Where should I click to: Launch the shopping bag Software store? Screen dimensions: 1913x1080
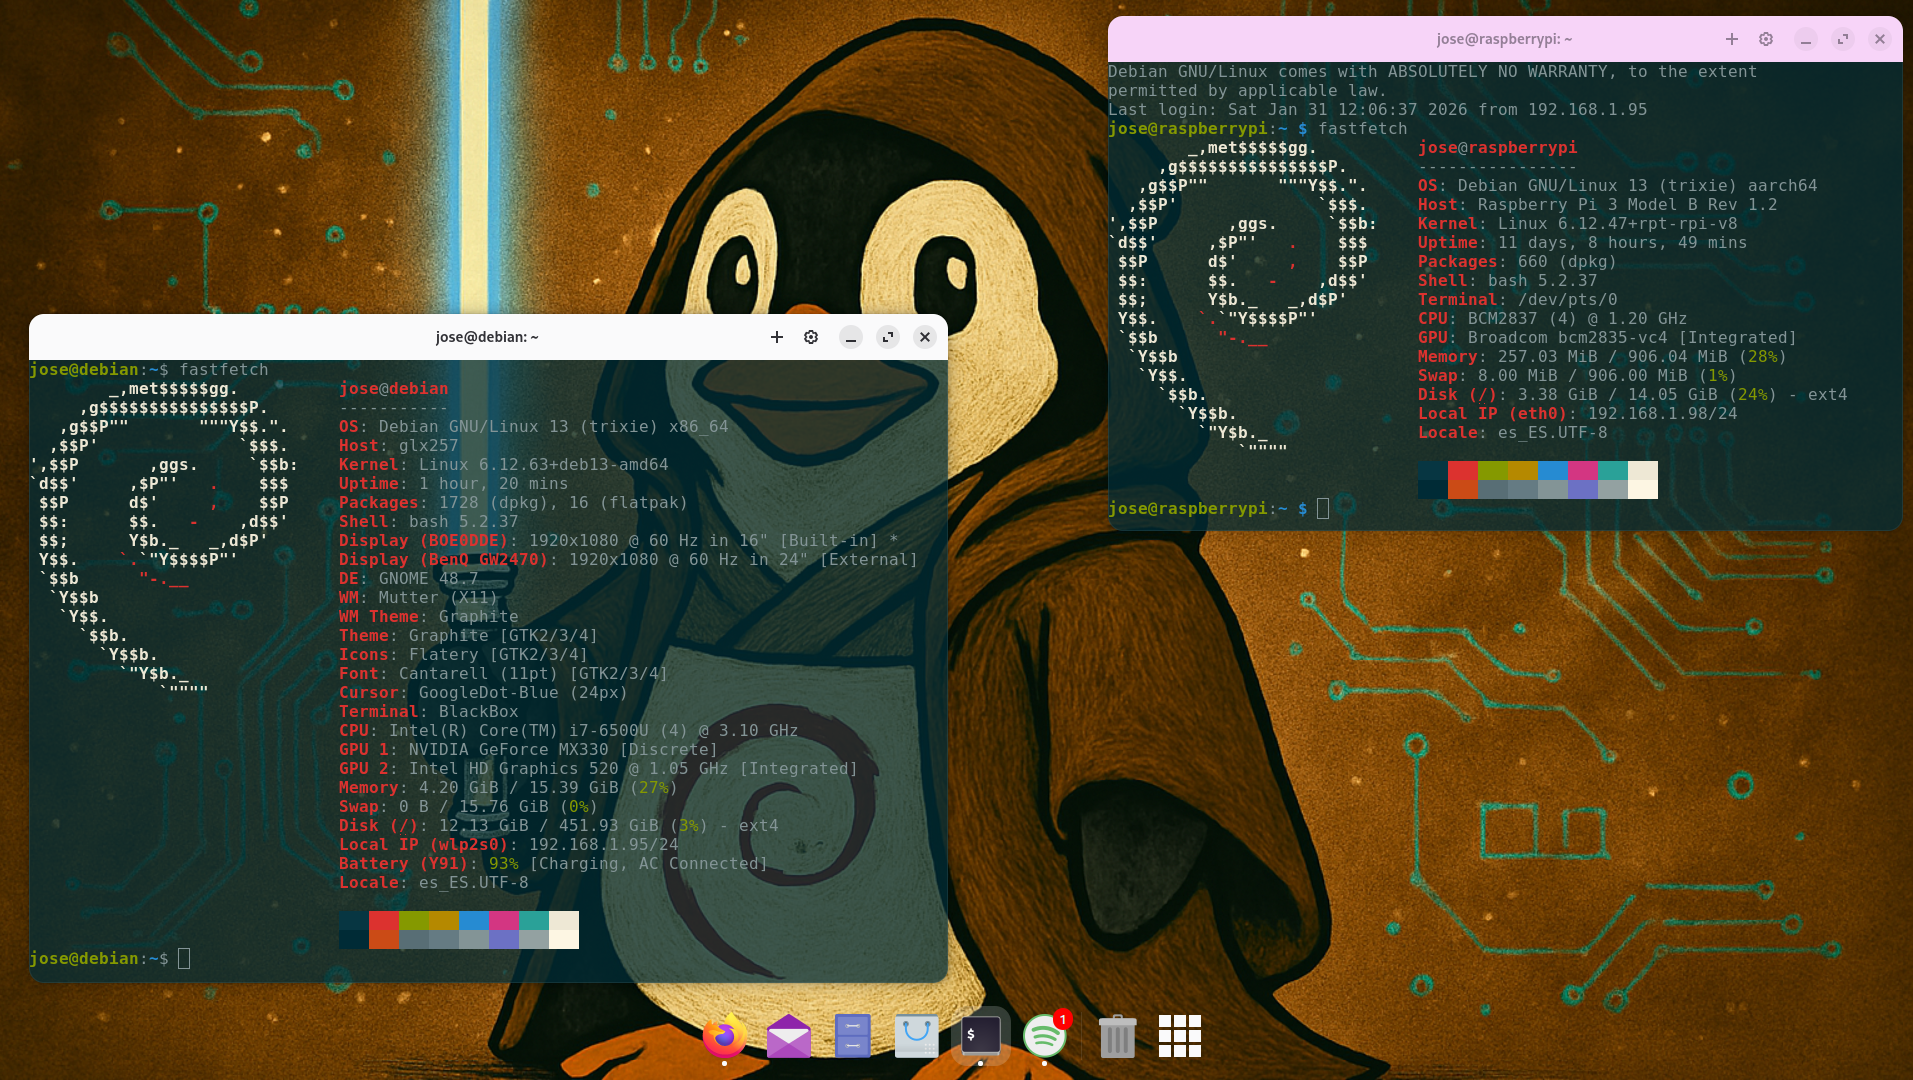pos(916,1036)
